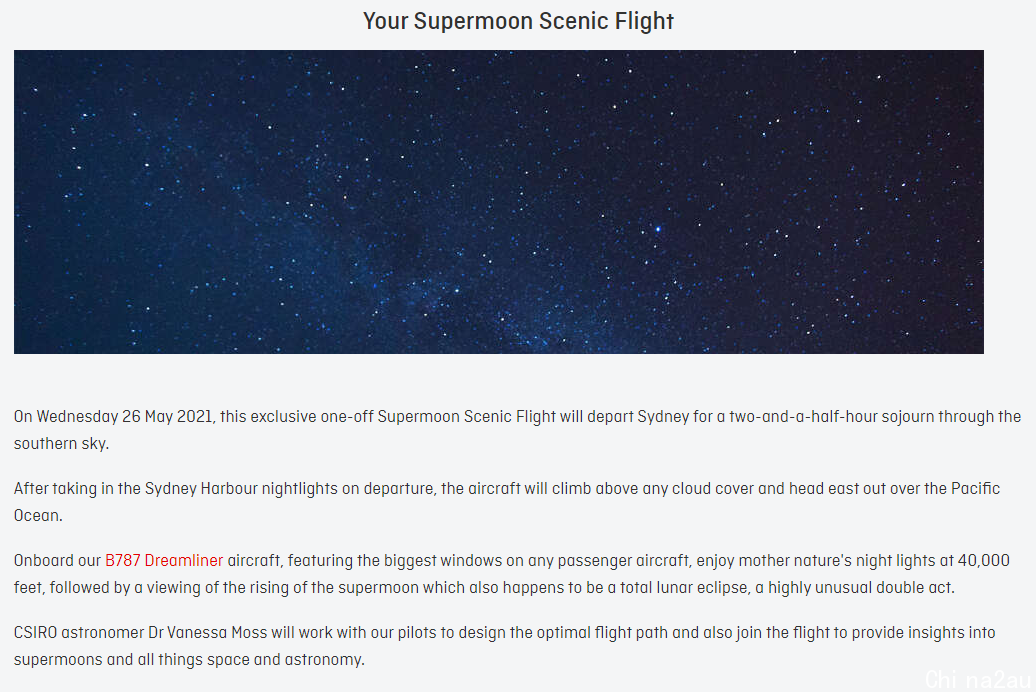The width and height of the screenshot is (1036, 692).
Task: Click the word 'CSIRO' in the last paragraph
Action: pos(36,633)
